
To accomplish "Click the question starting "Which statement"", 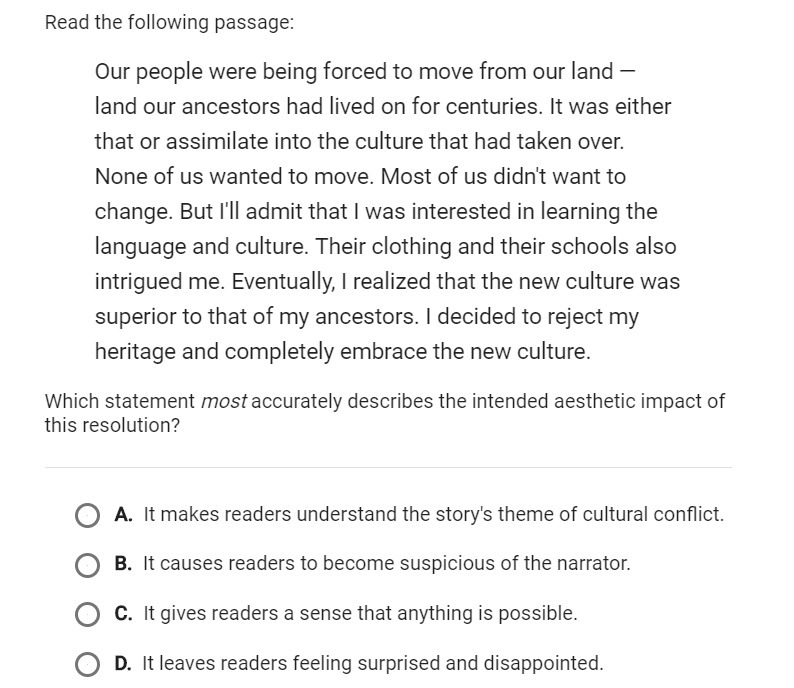I will [384, 412].
